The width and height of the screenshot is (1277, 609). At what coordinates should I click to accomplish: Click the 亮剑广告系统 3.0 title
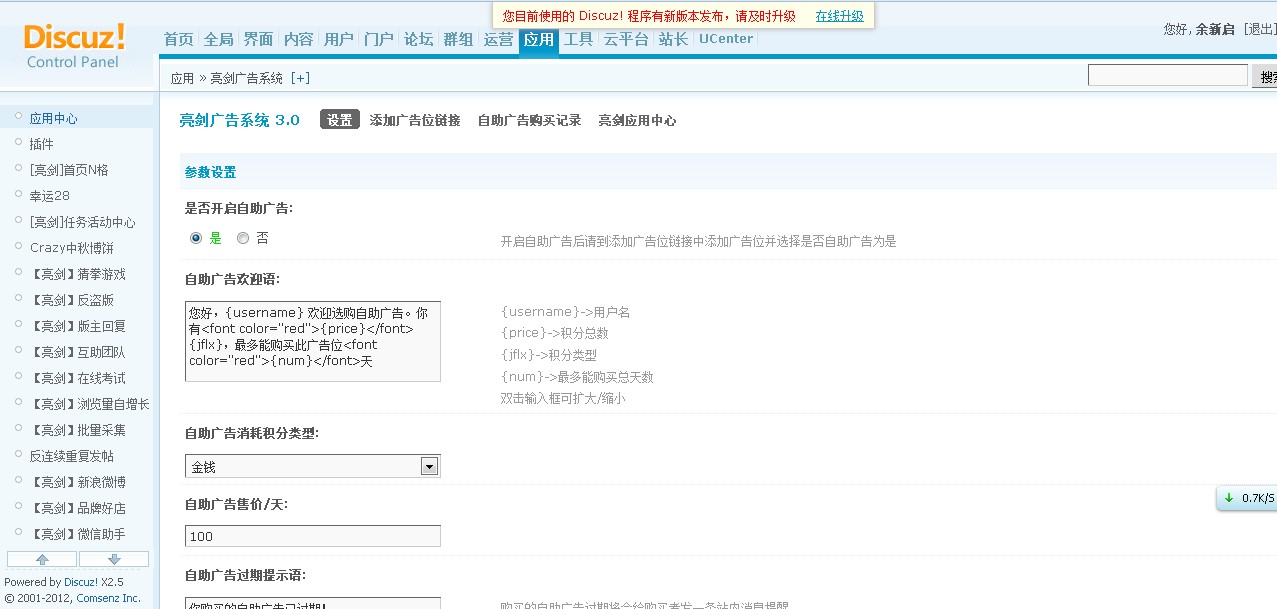(x=239, y=120)
